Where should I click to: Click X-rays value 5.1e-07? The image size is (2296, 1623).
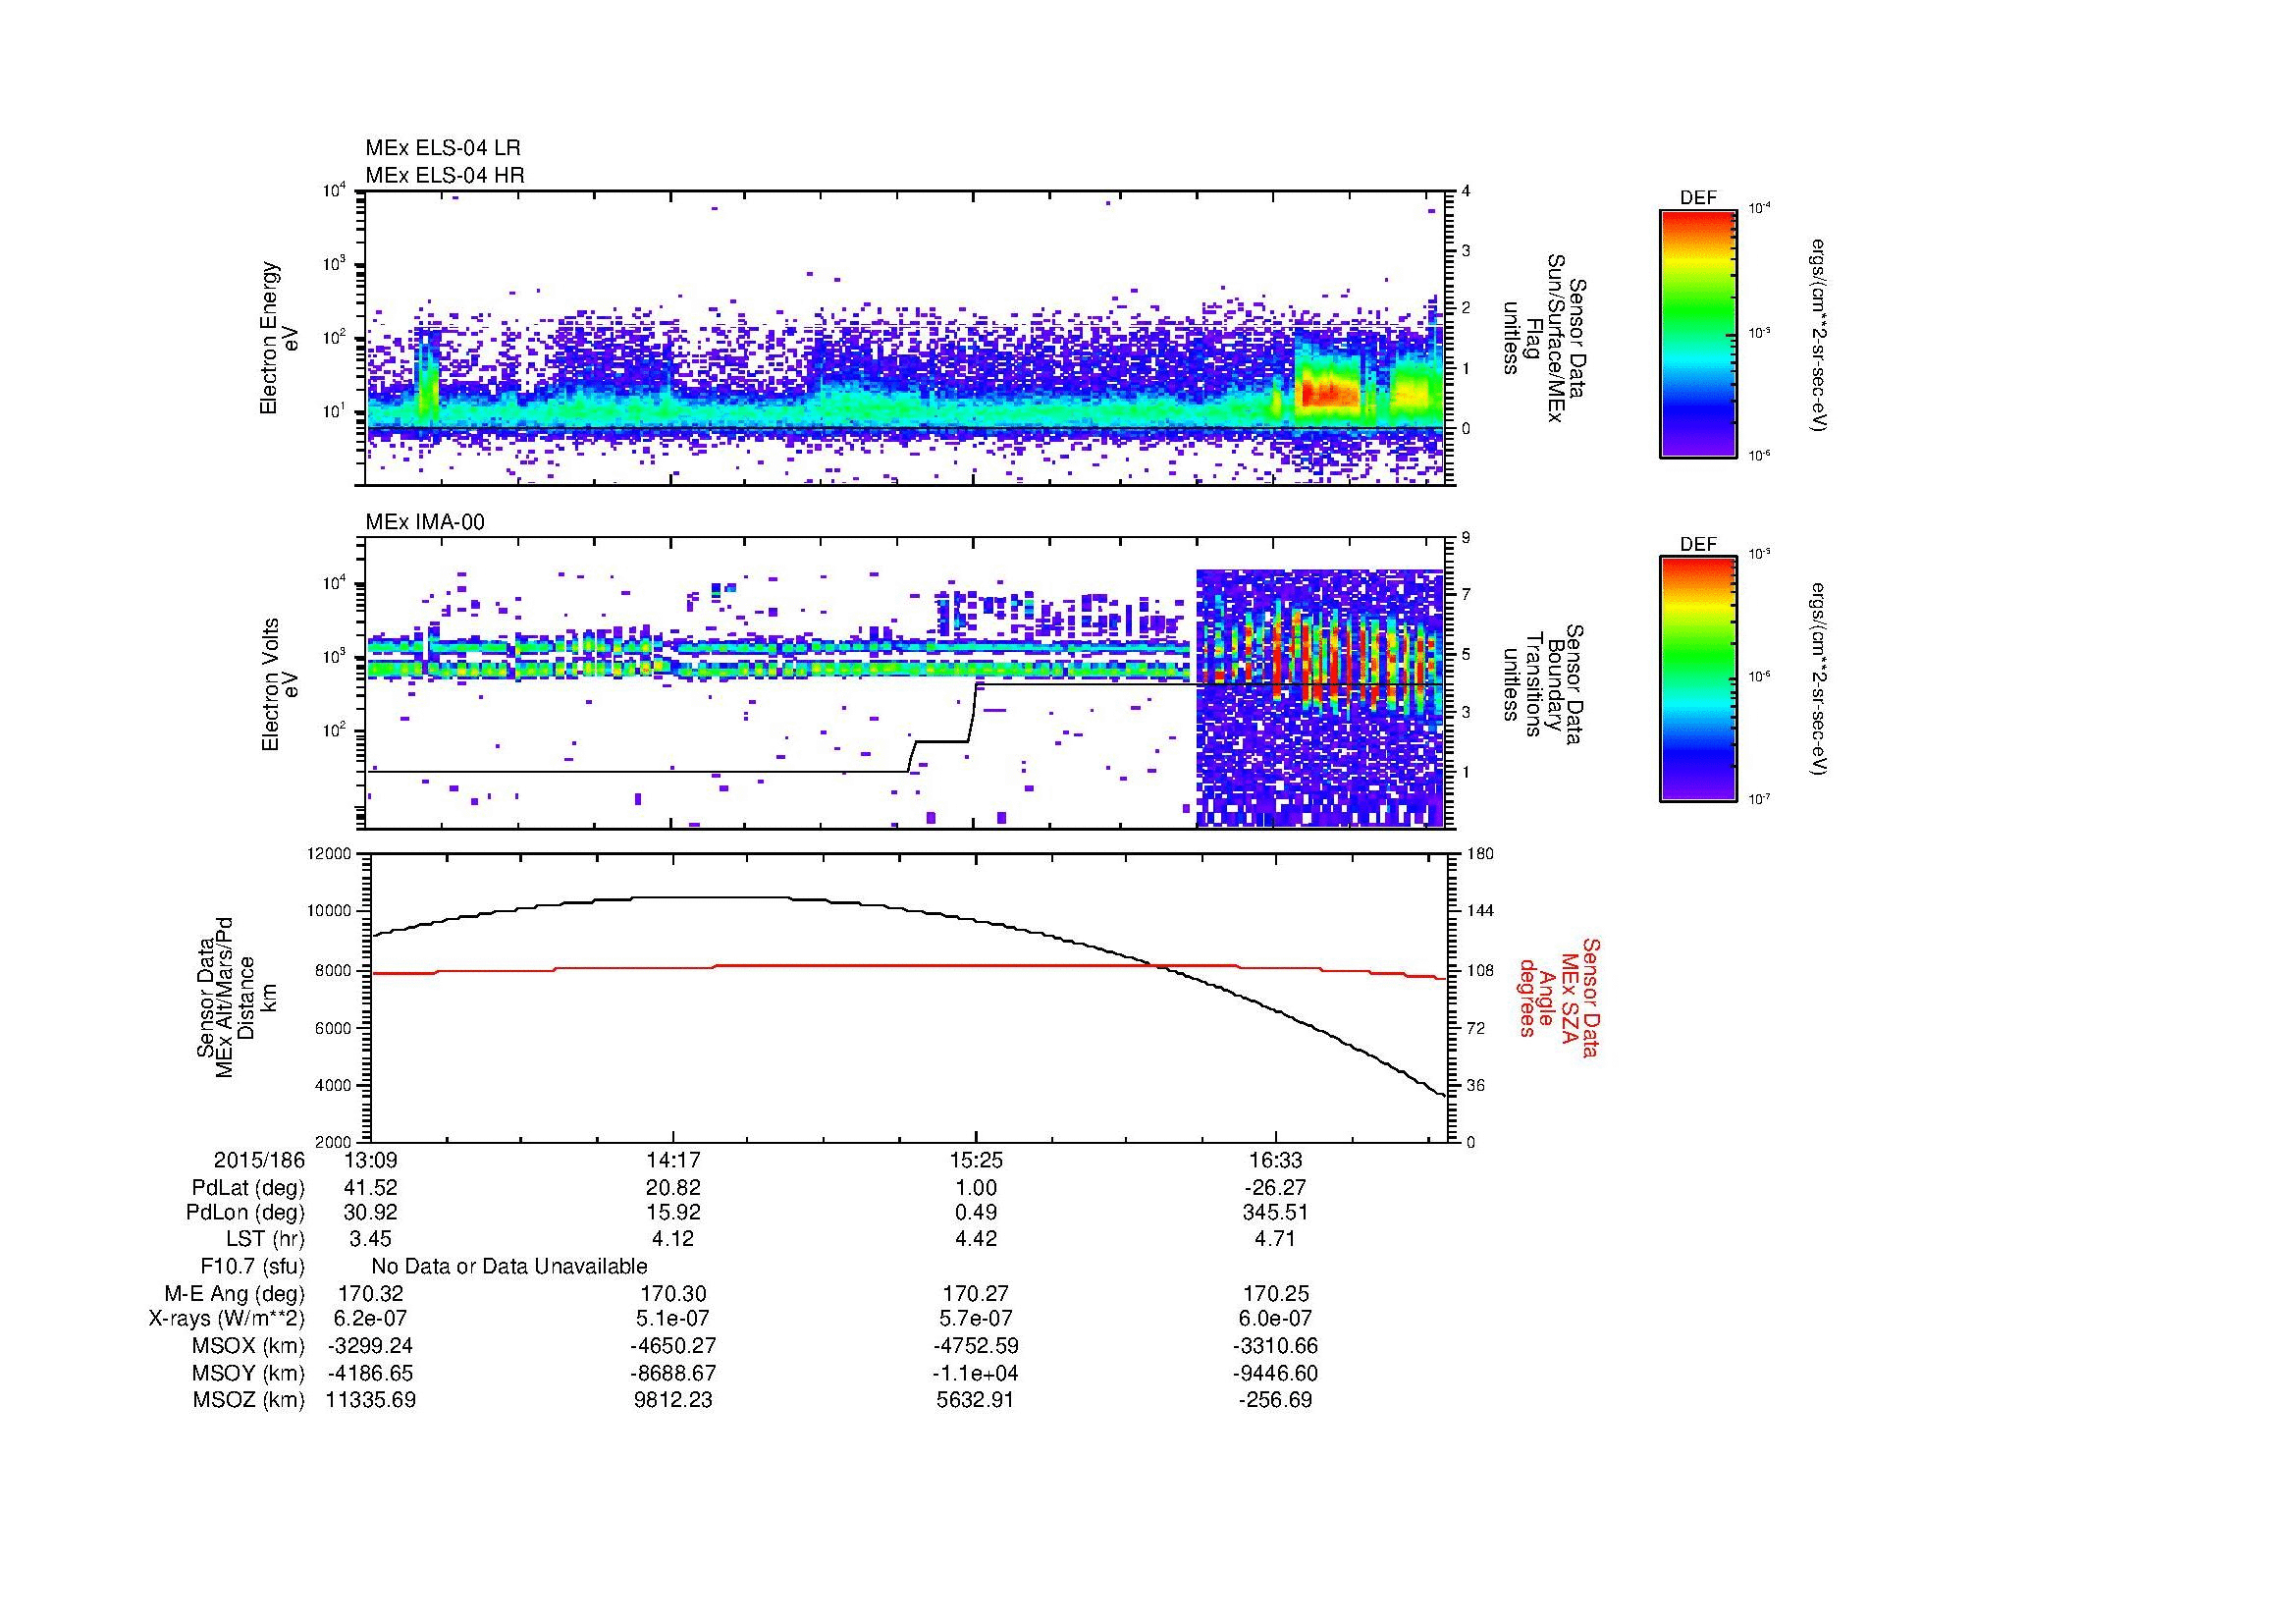click(x=673, y=1320)
